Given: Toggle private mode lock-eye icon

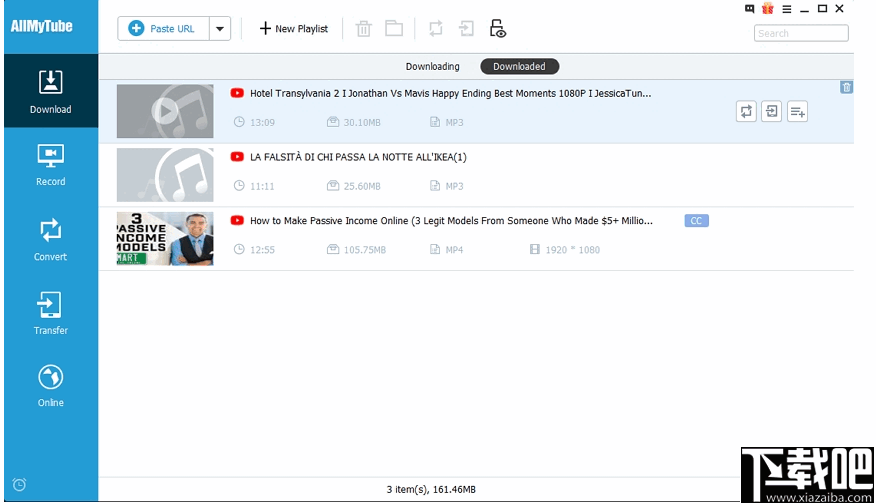Looking at the screenshot, I should point(497,28).
